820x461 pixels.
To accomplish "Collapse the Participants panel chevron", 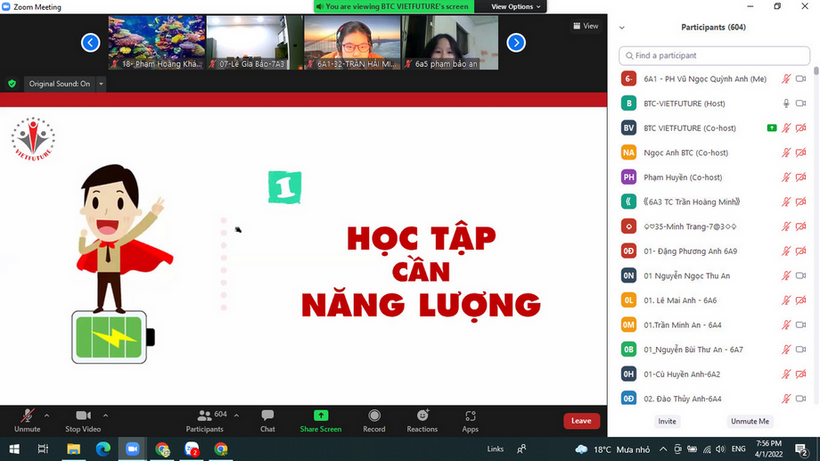I will (623, 28).
